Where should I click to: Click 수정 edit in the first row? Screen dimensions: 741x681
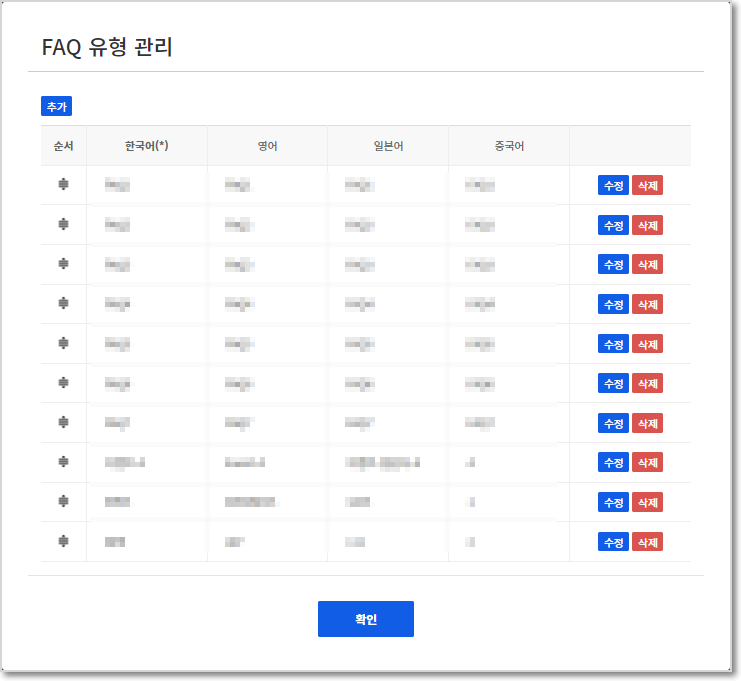pyautogui.click(x=613, y=185)
